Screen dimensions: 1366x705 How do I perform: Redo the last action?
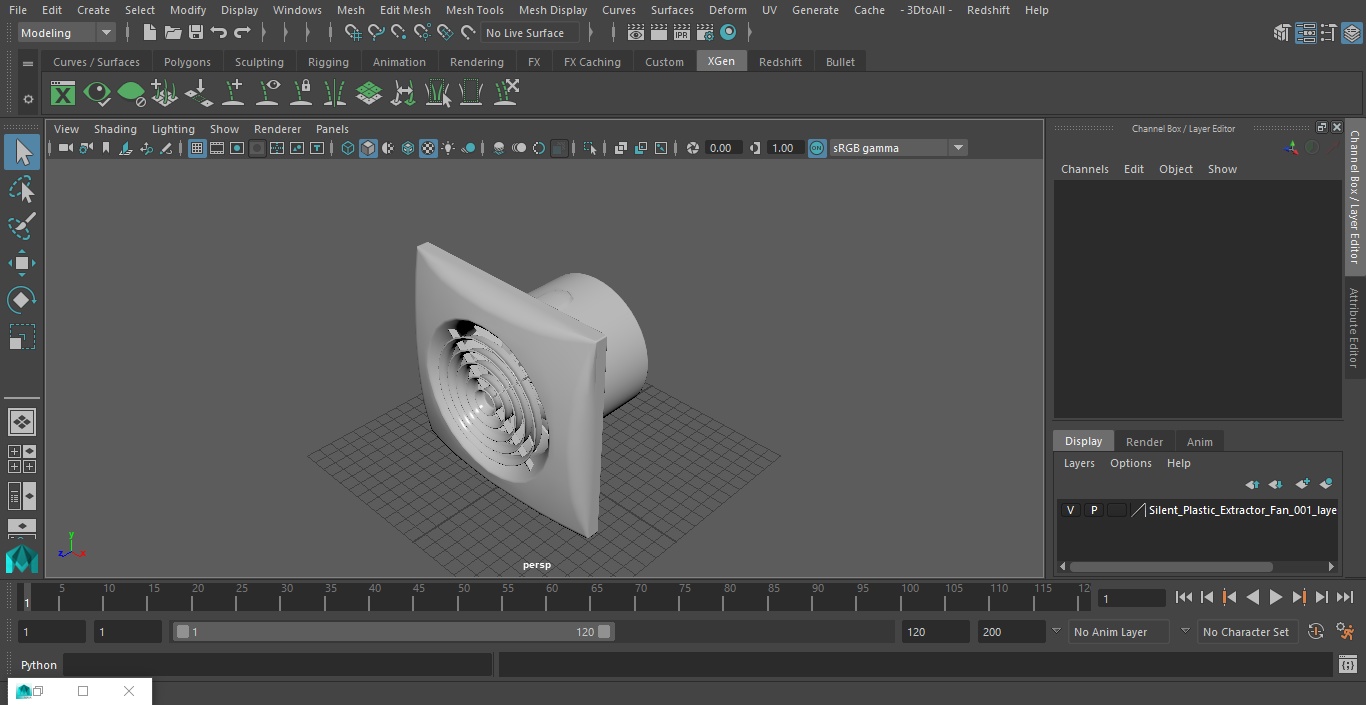click(242, 33)
